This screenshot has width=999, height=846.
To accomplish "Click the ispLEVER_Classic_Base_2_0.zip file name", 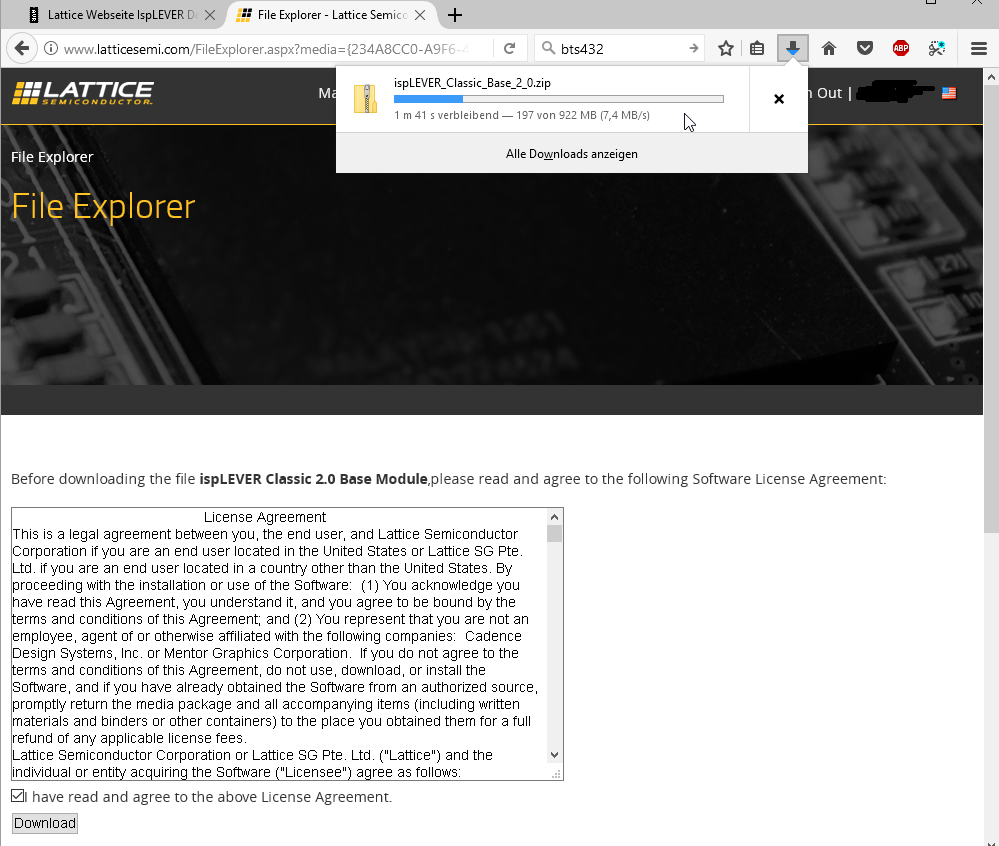I will pos(472,83).
